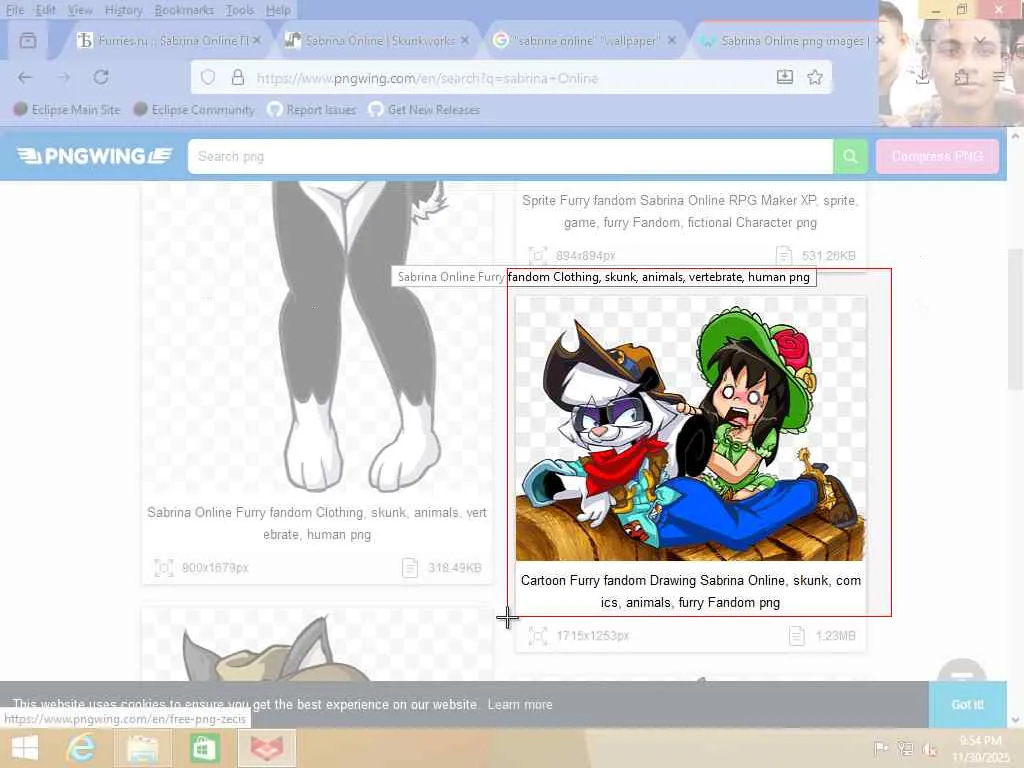The image size is (1024, 768).
Task: Click the browser icon in taskbar
Action: point(266,748)
